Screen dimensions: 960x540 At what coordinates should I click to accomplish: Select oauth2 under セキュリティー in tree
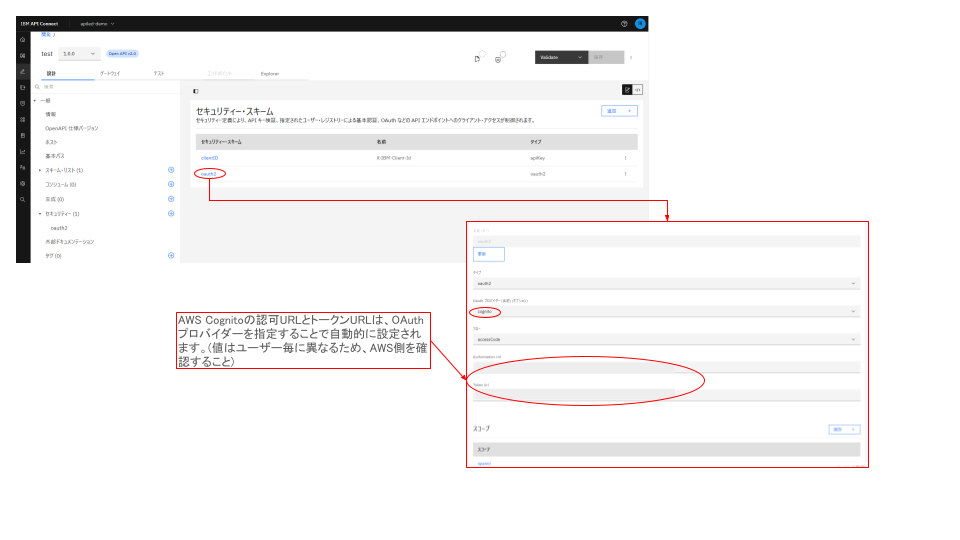click(x=59, y=228)
